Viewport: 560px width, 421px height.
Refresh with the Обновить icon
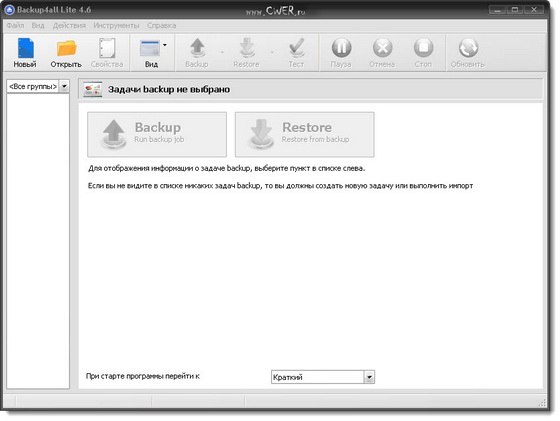pos(469,47)
